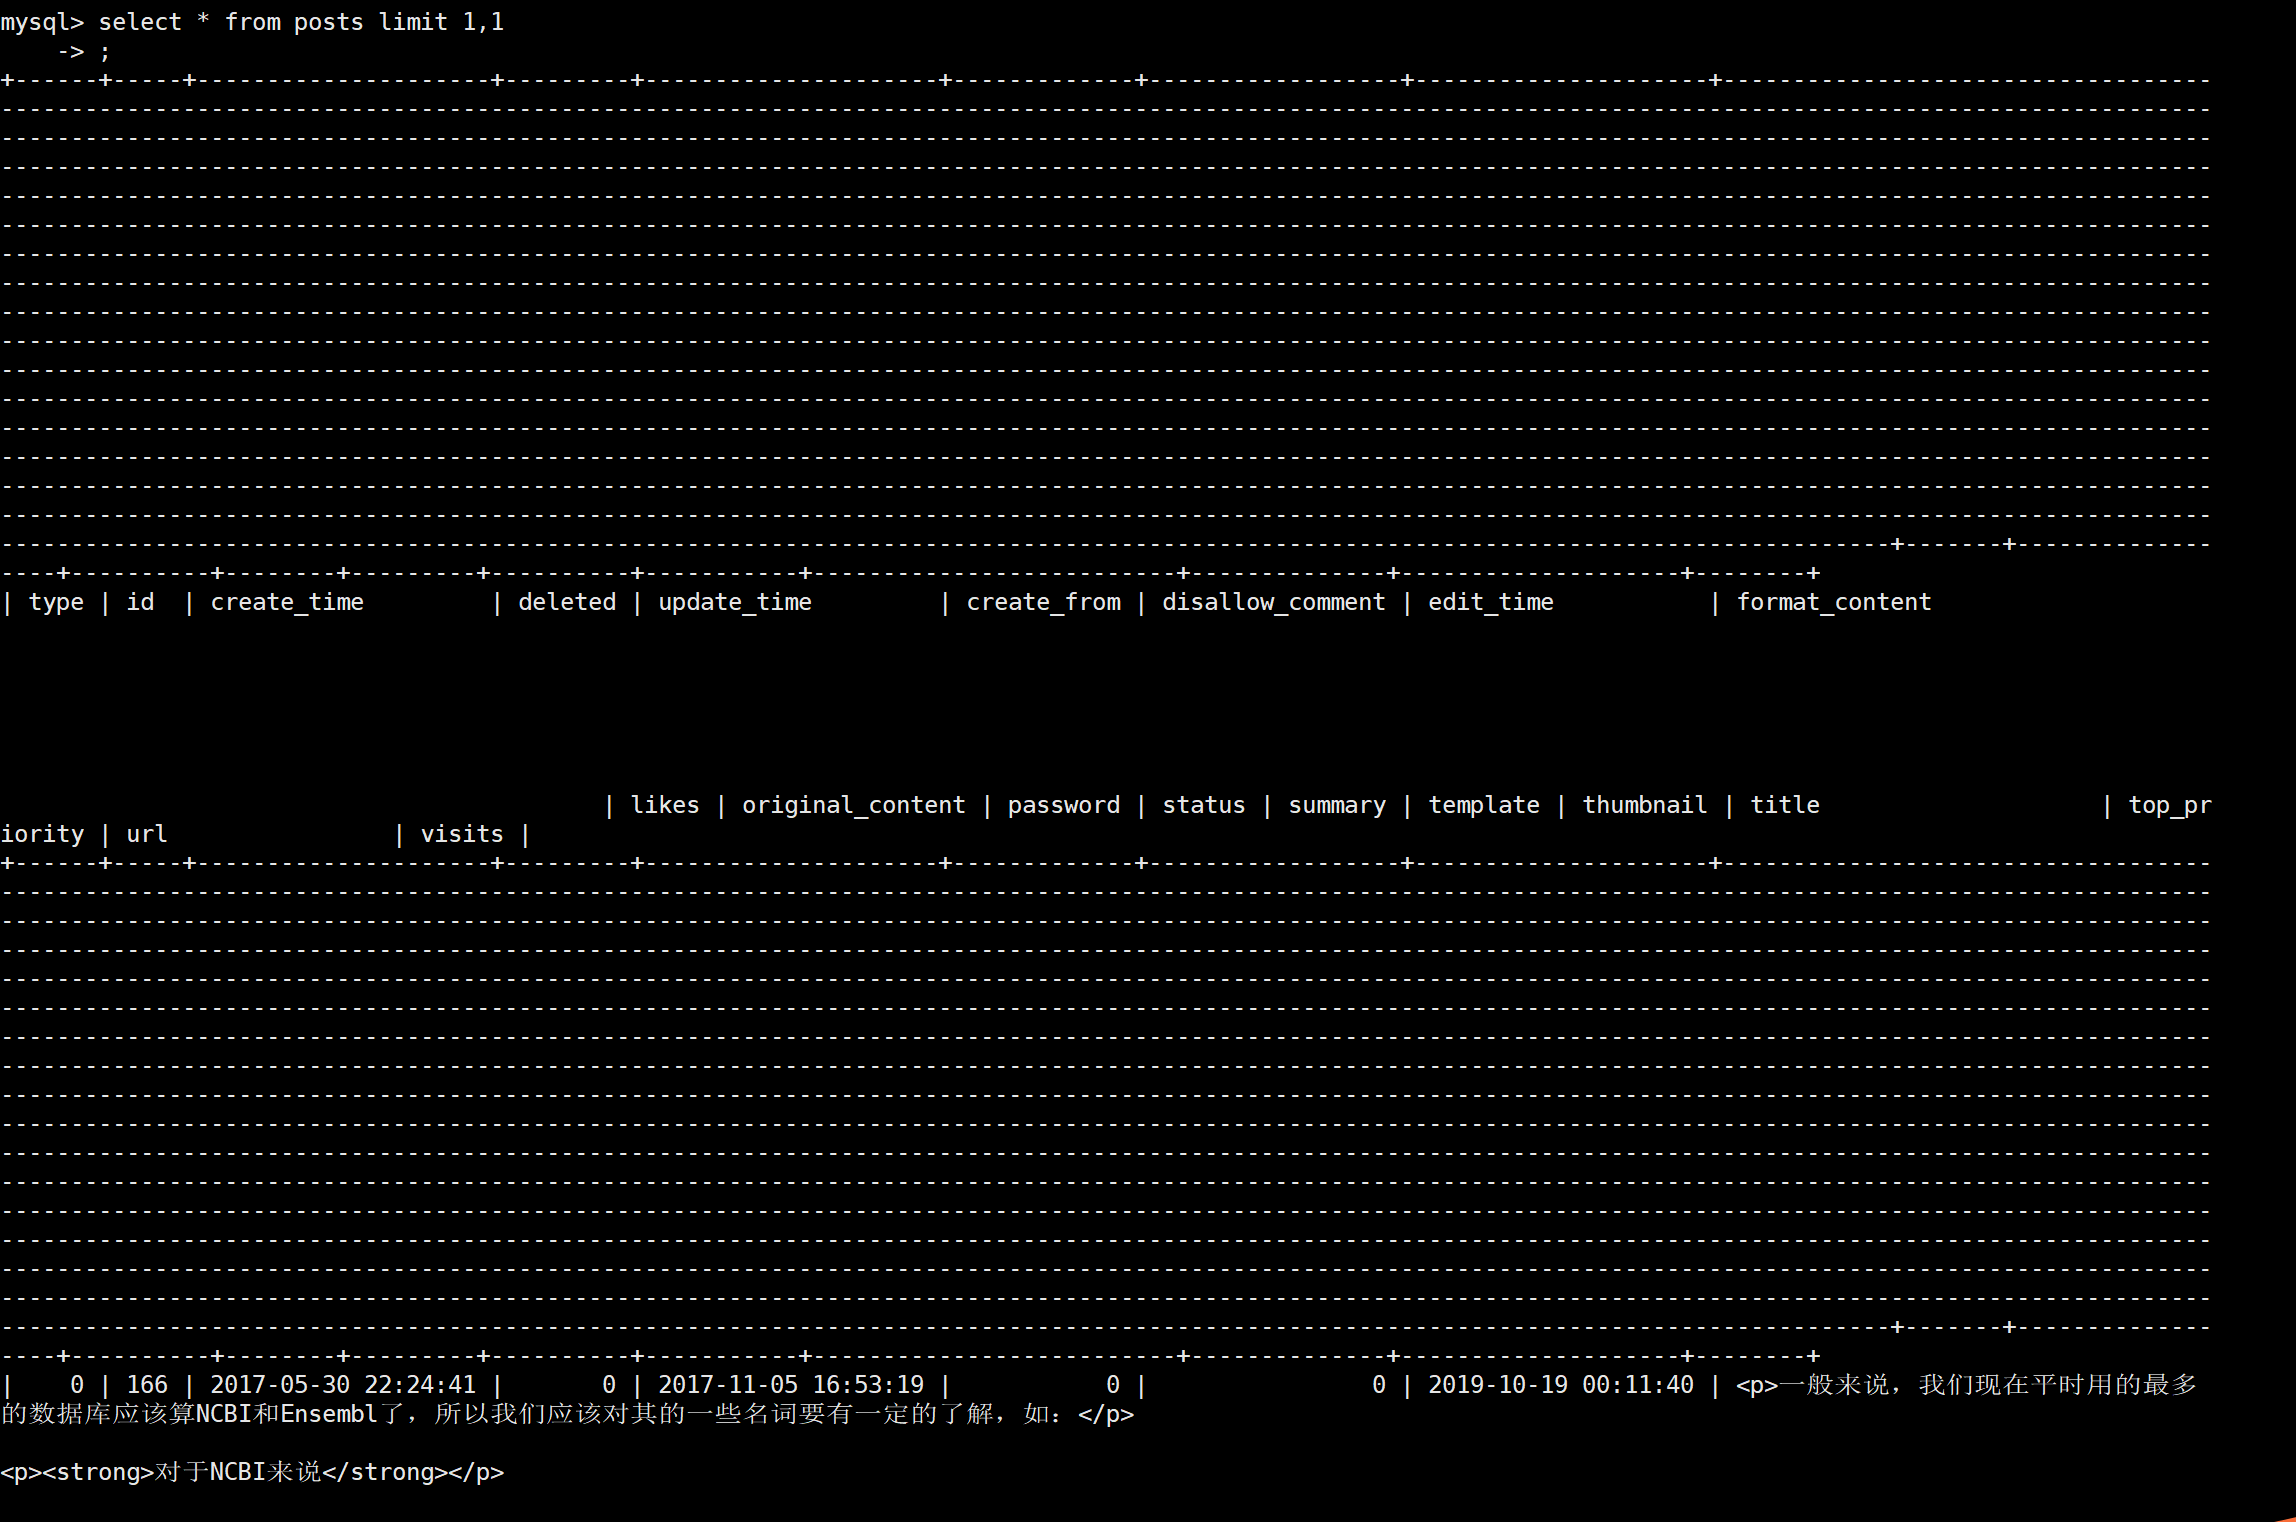This screenshot has height=1522, width=2296.
Task: Click the 'create_from' column header
Action: (x=1043, y=602)
